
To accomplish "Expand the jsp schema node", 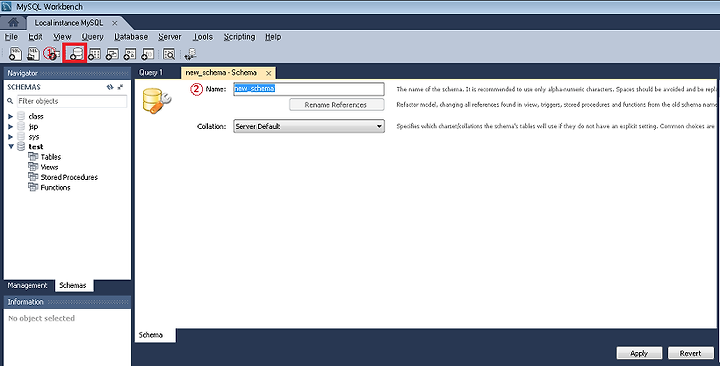I will tap(11, 127).
